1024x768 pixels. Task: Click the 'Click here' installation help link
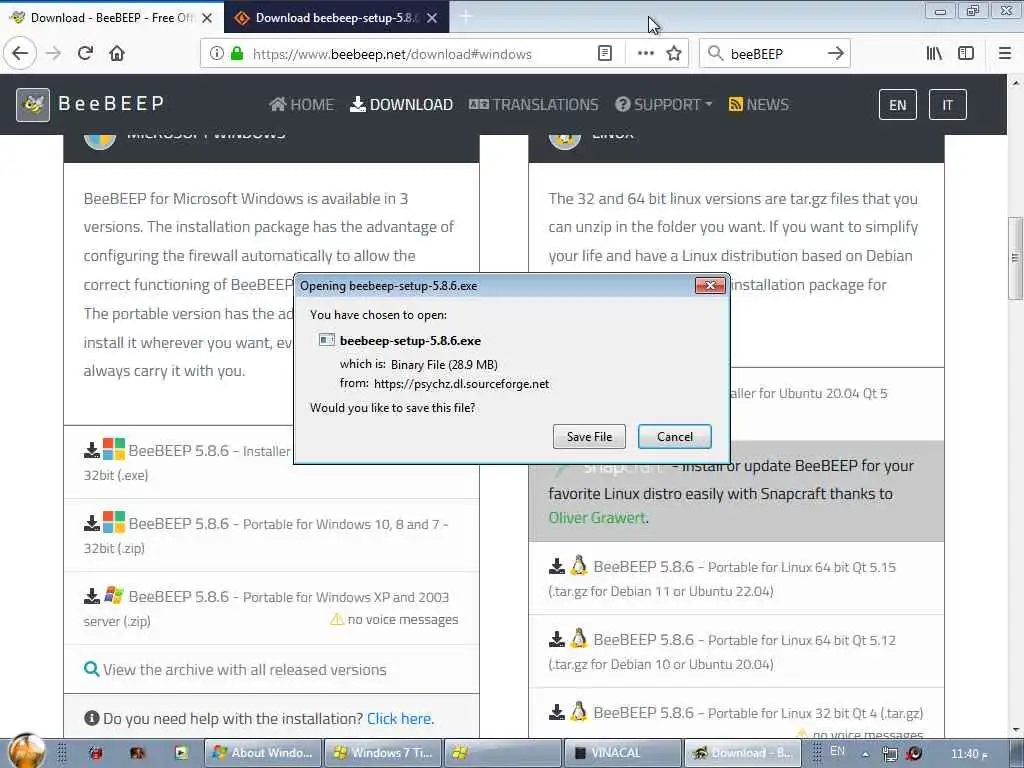point(400,718)
